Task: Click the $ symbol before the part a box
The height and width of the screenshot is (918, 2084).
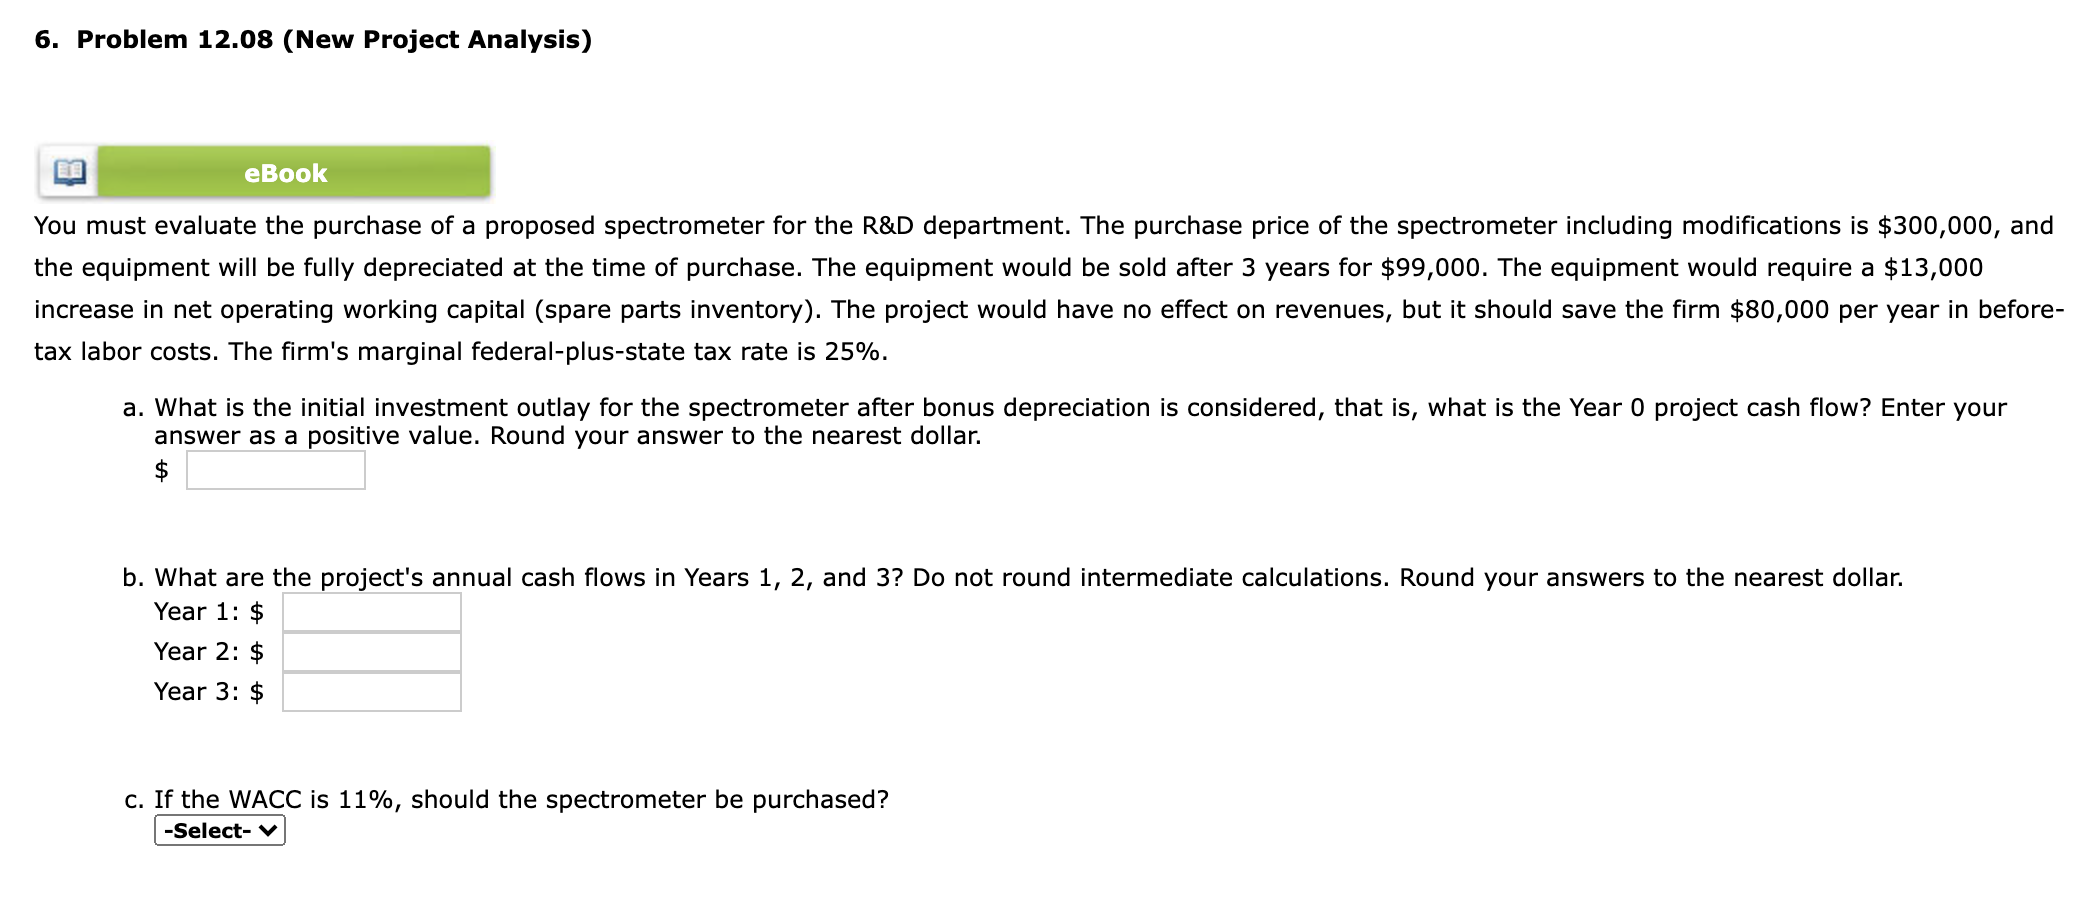Action: (x=161, y=468)
